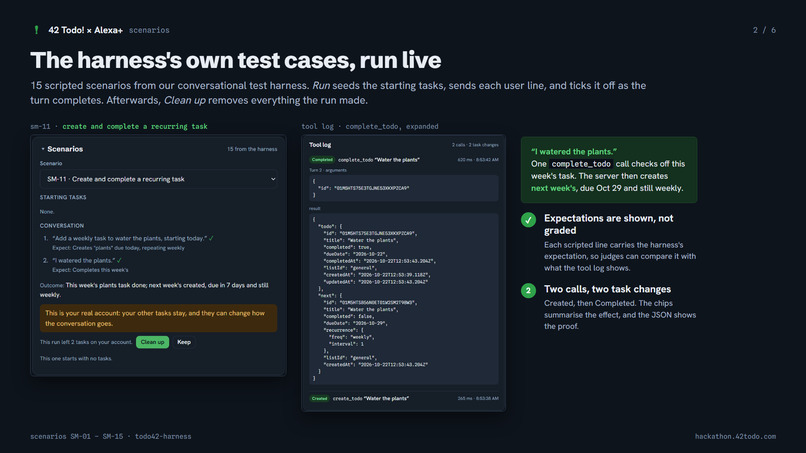Click "Expect: Creates 'plants' due today" line
The image size is (806, 453).
[118, 248]
